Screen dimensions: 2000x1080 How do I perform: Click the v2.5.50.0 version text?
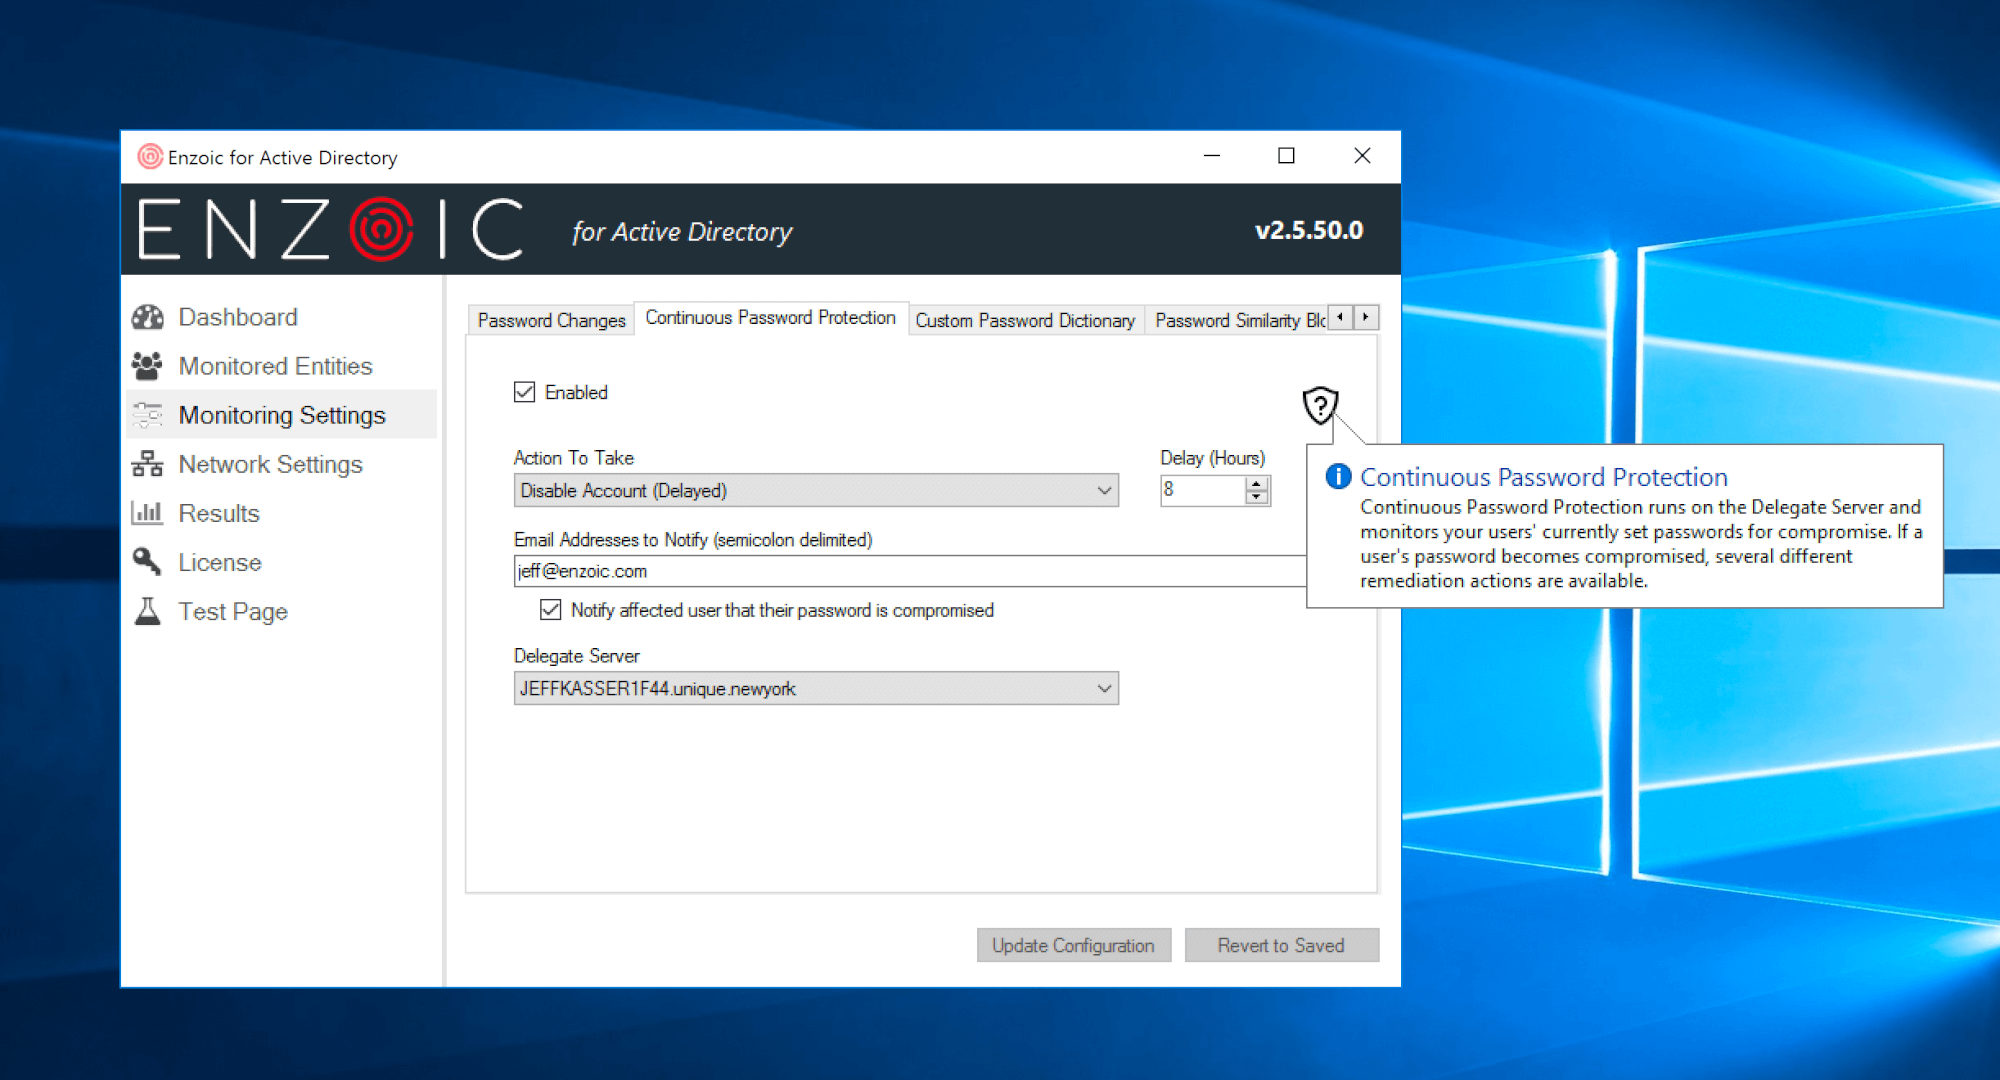(1309, 230)
